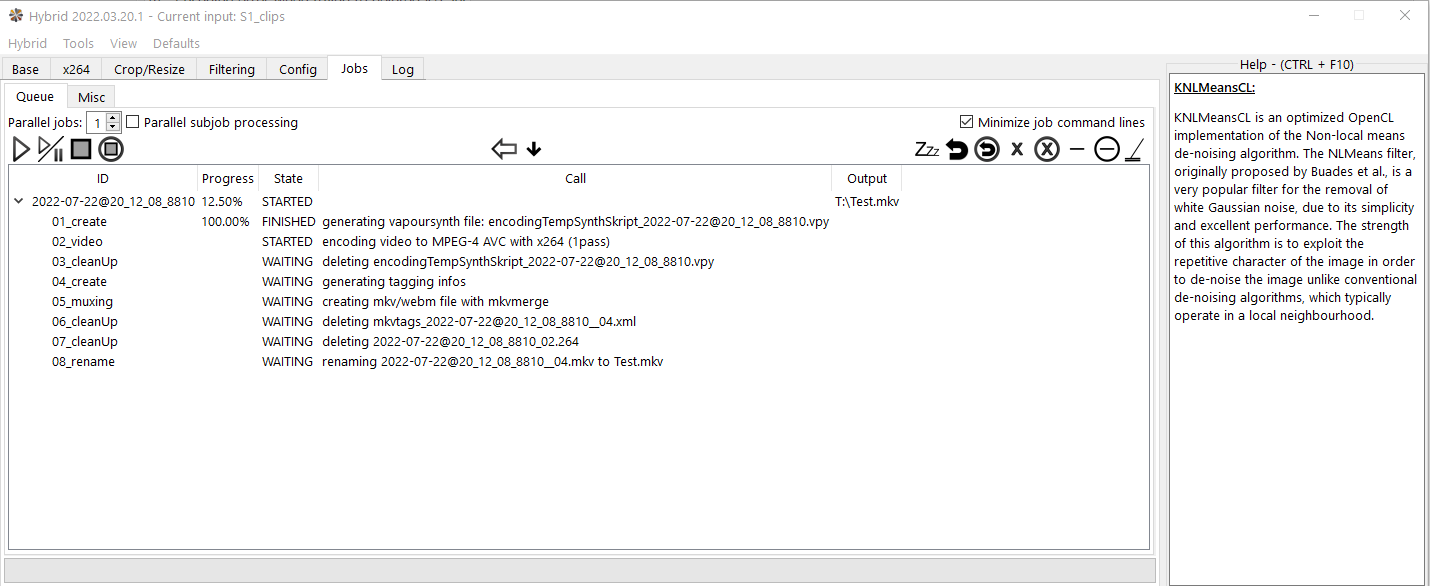Click the circled minus icon

click(x=1106, y=150)
